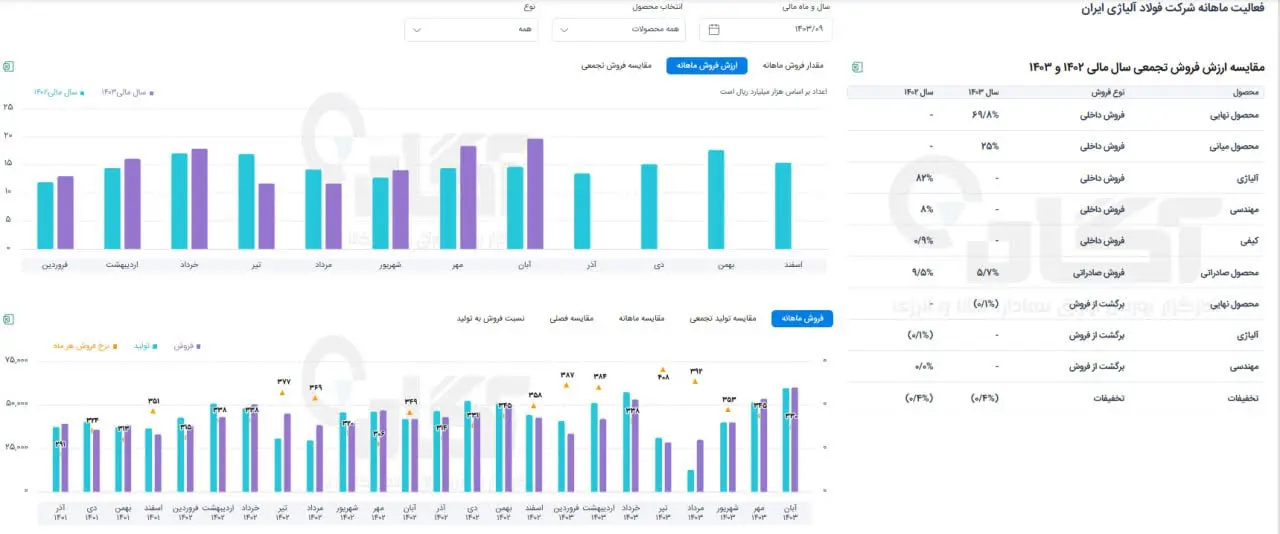Click the 'سال ۱۴۰۳' table column header
The image size is (1280, 534).
click(x=983, y=92)
